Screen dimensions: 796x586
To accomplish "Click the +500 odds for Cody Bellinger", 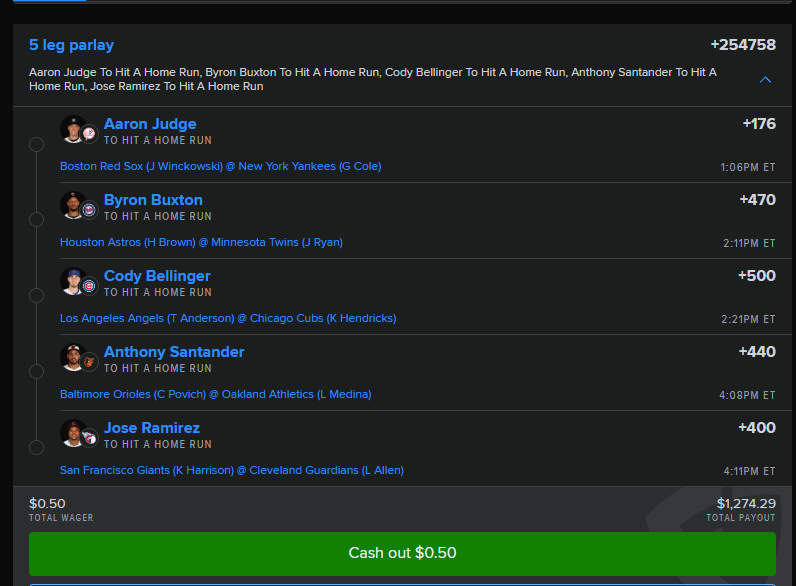I will (x=756, y=276).
